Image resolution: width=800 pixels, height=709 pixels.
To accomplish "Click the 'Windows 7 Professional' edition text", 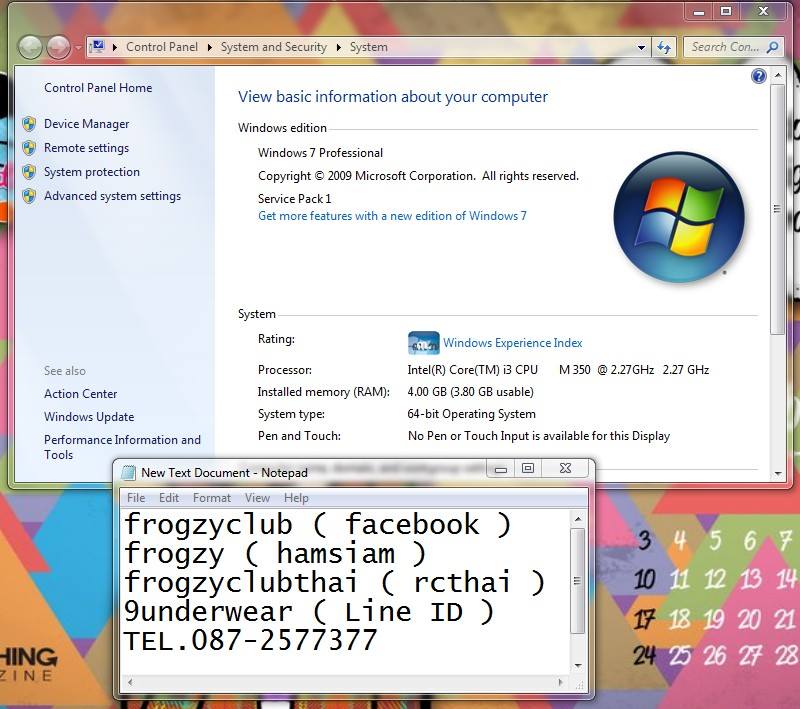I will 320,153.
